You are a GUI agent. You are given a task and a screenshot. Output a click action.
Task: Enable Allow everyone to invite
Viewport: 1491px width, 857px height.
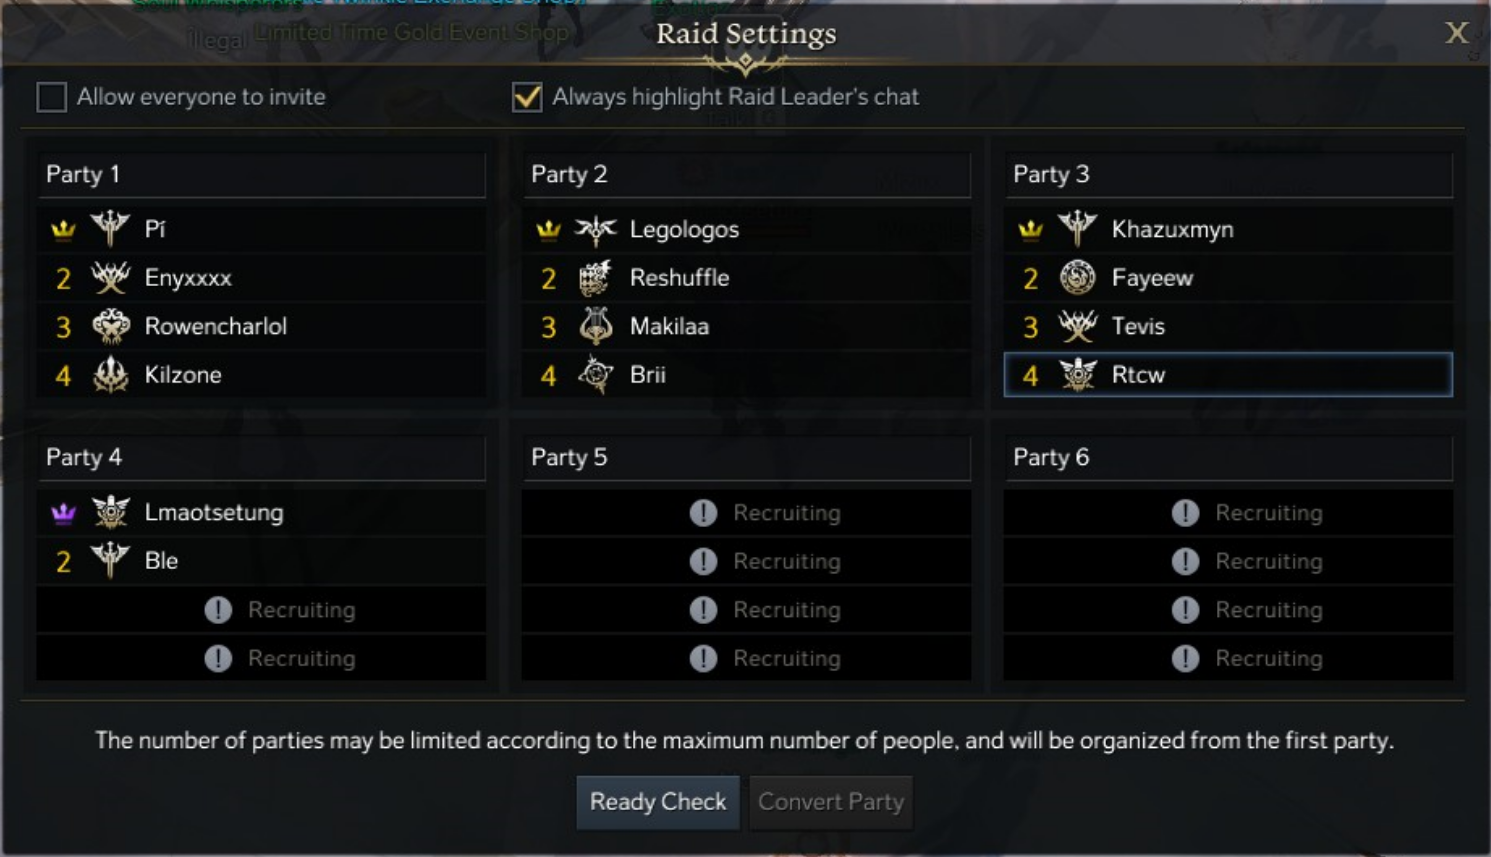[52, 97]
